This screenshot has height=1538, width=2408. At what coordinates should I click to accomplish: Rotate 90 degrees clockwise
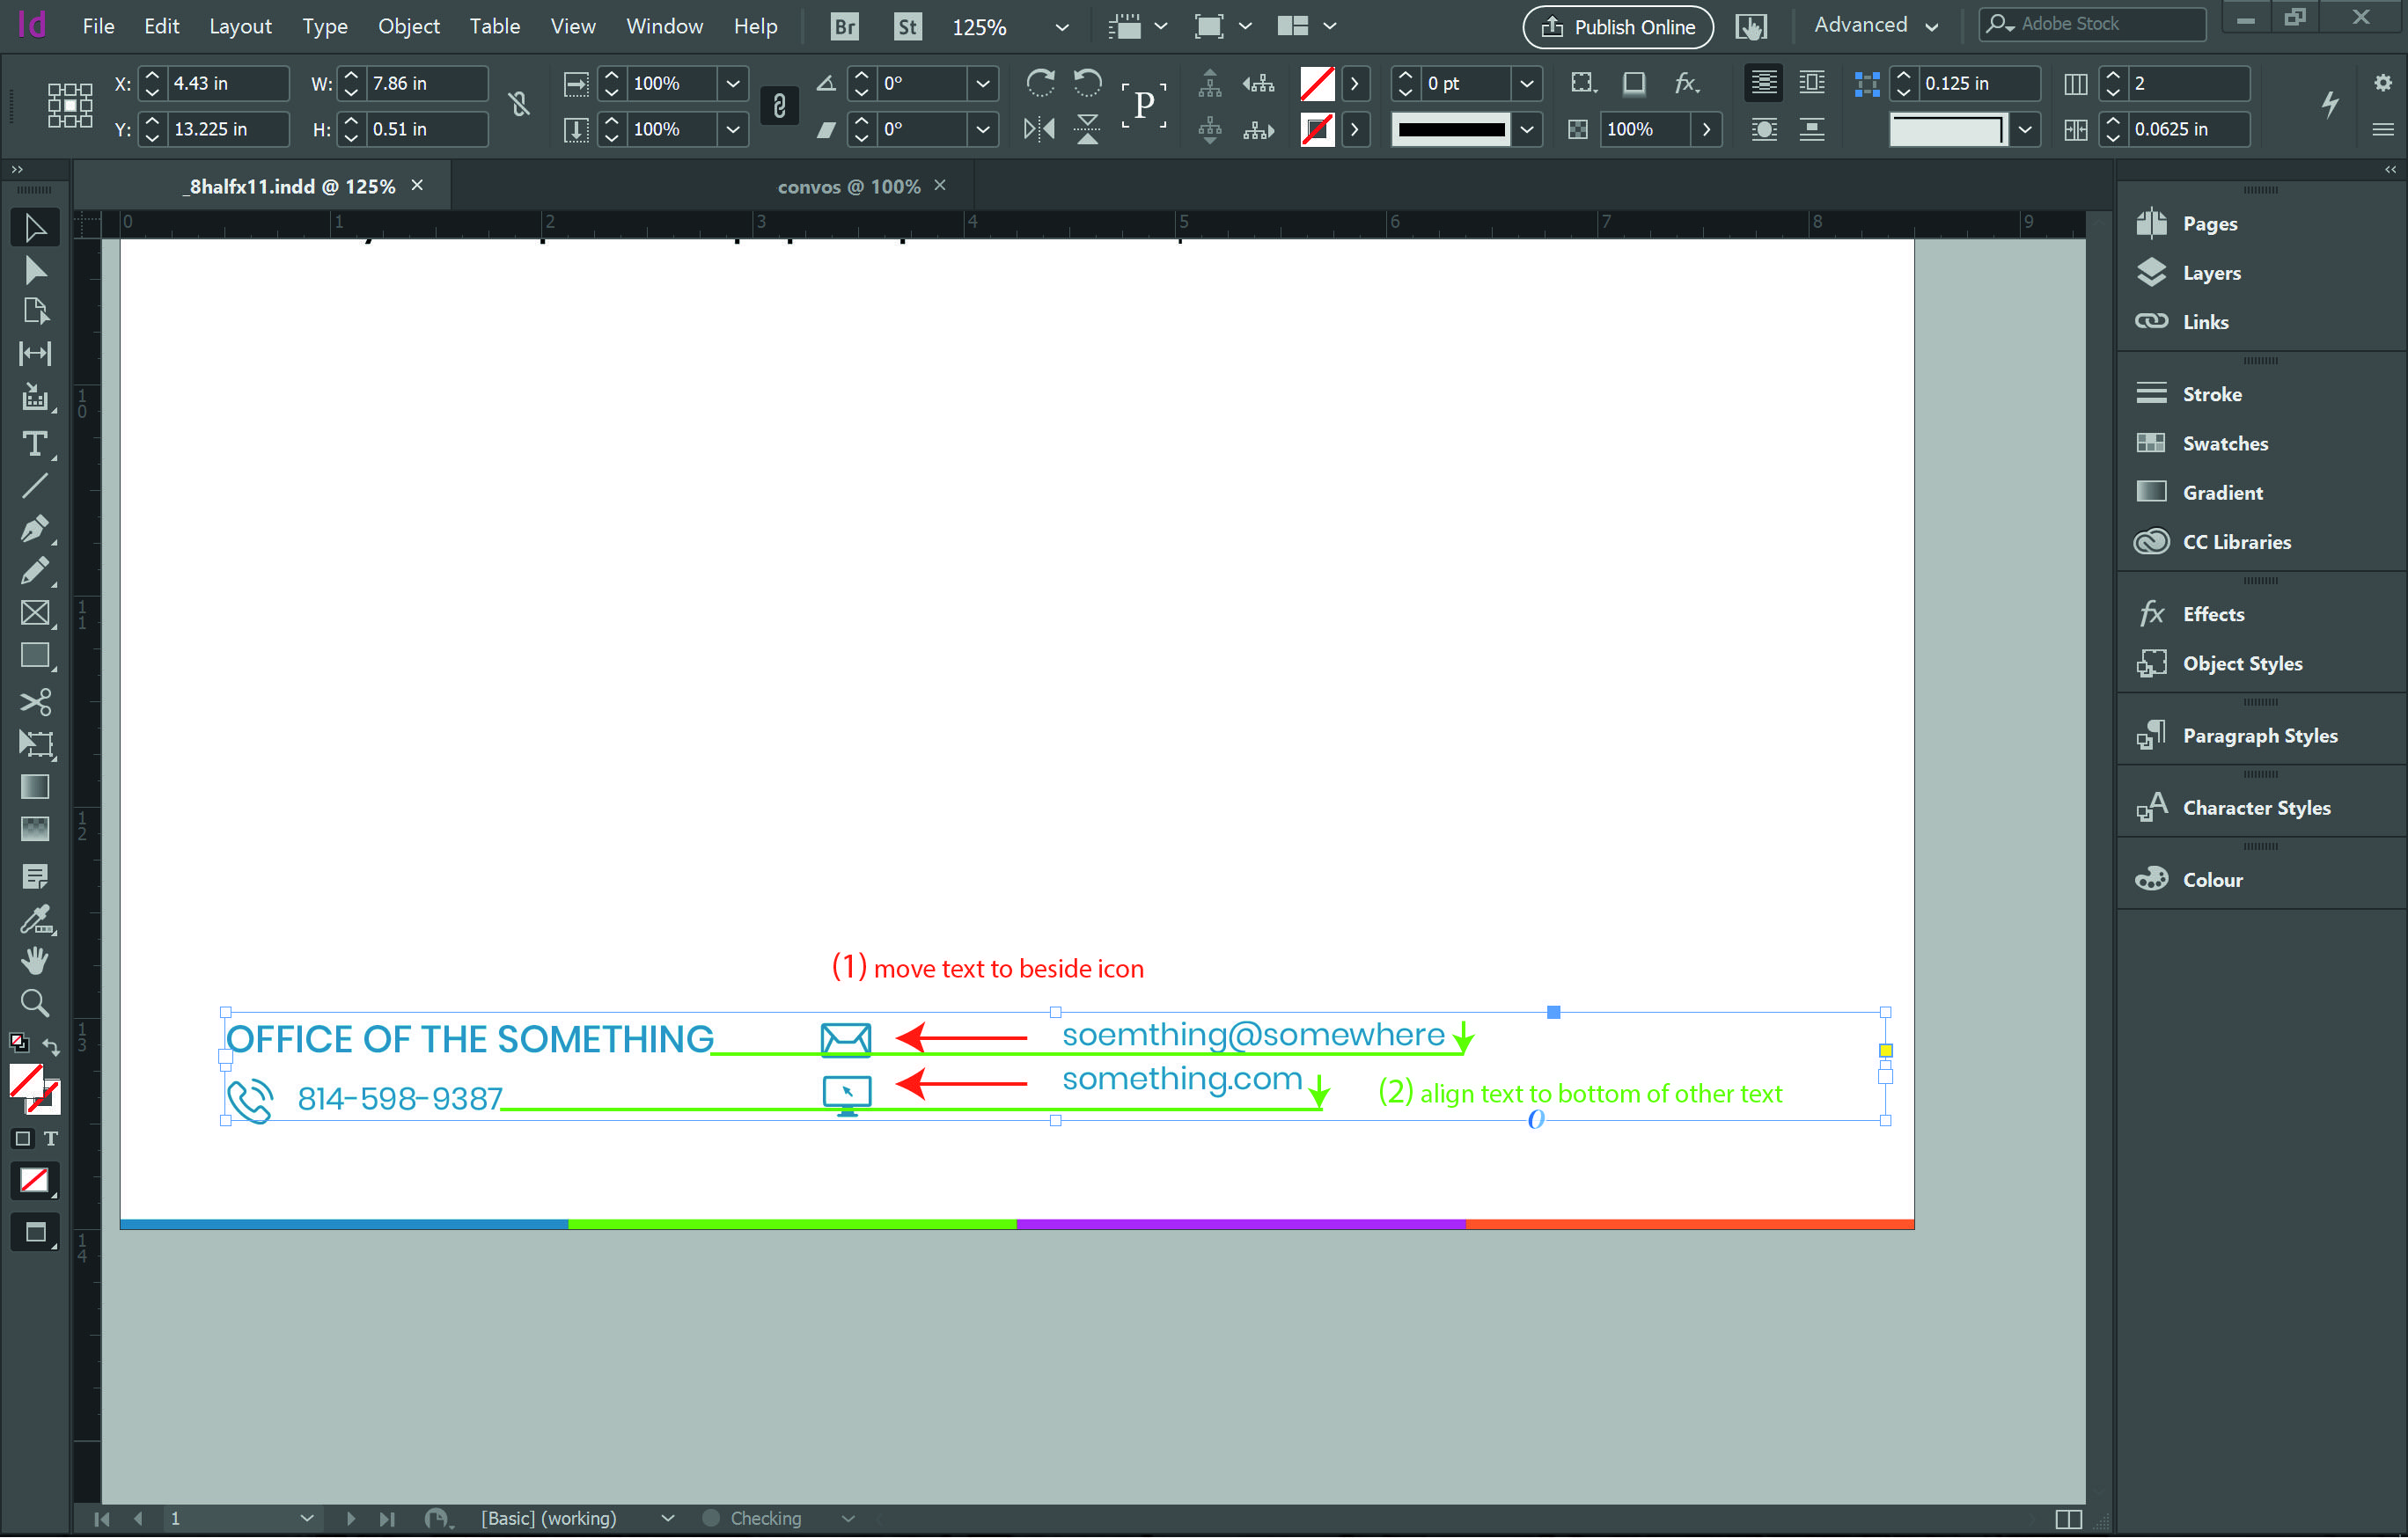(x=1040, y=82)
